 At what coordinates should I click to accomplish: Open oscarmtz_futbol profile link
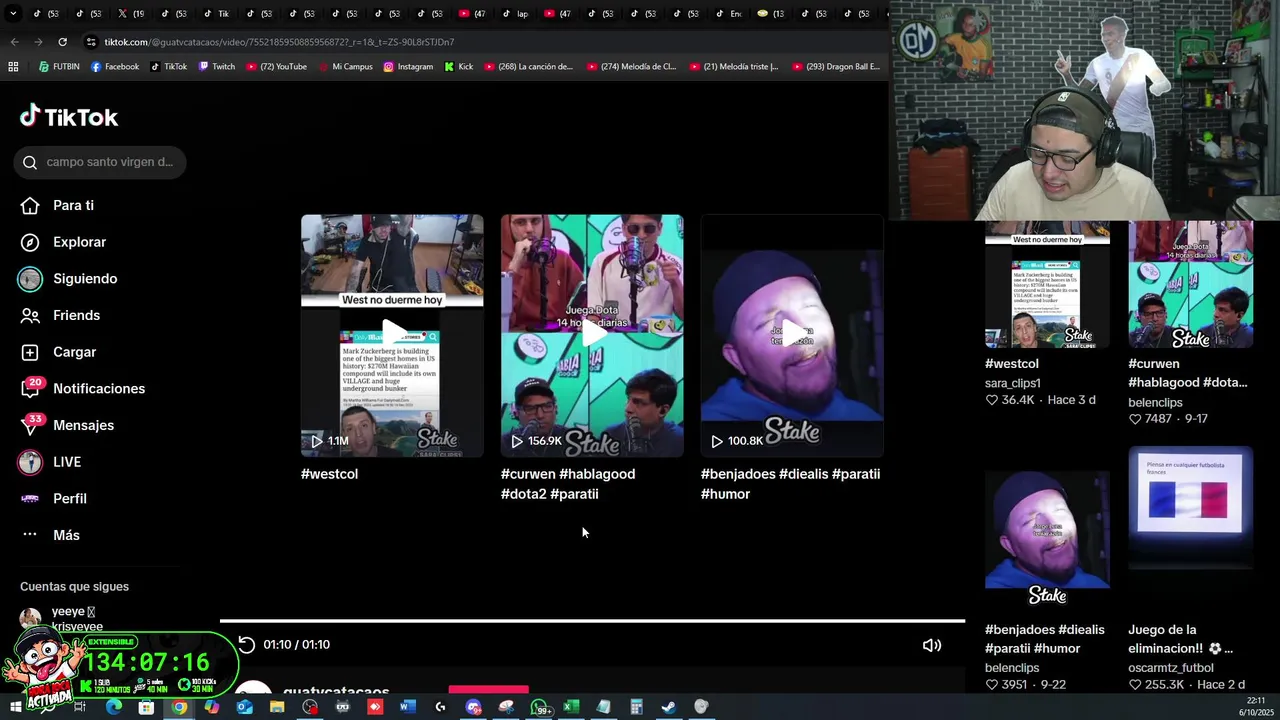coord(1171,668)
